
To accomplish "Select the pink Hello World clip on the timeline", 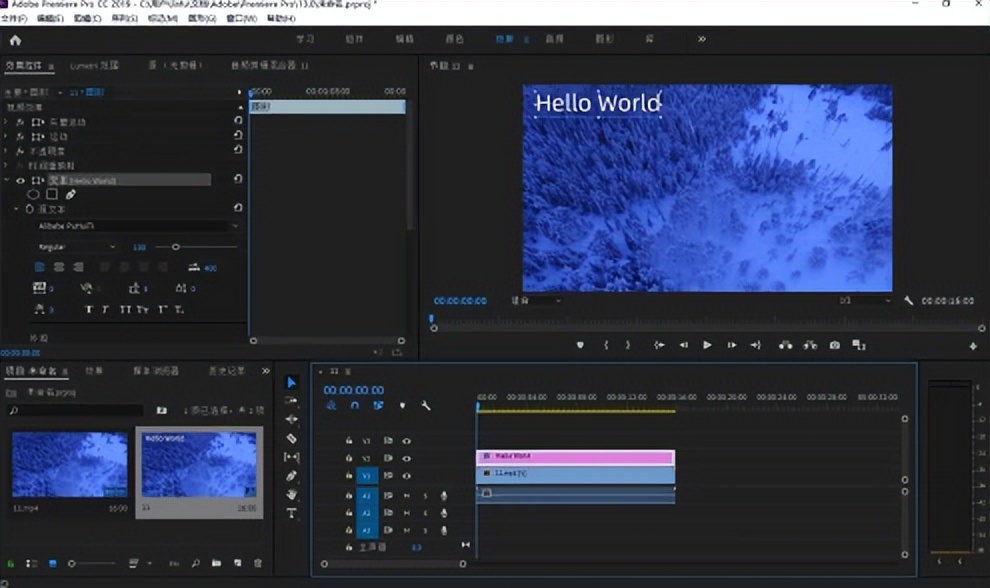I will pos(575,457).
